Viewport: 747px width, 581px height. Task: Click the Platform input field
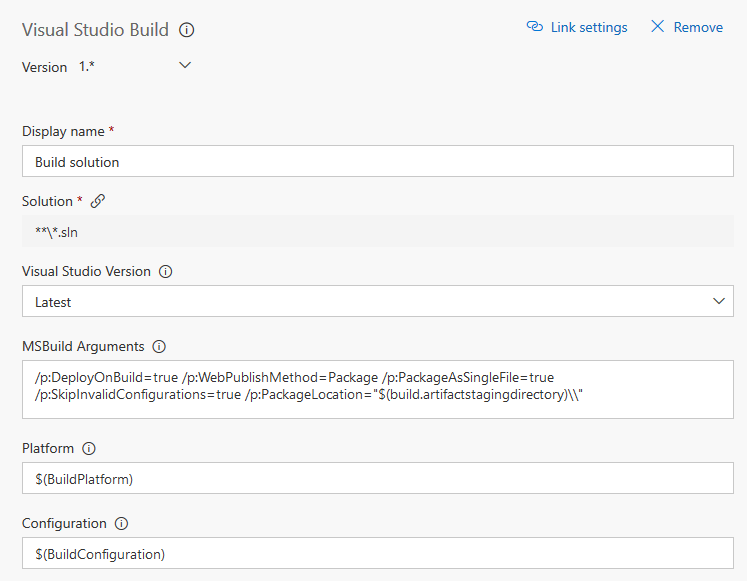[x=377, y=479]
